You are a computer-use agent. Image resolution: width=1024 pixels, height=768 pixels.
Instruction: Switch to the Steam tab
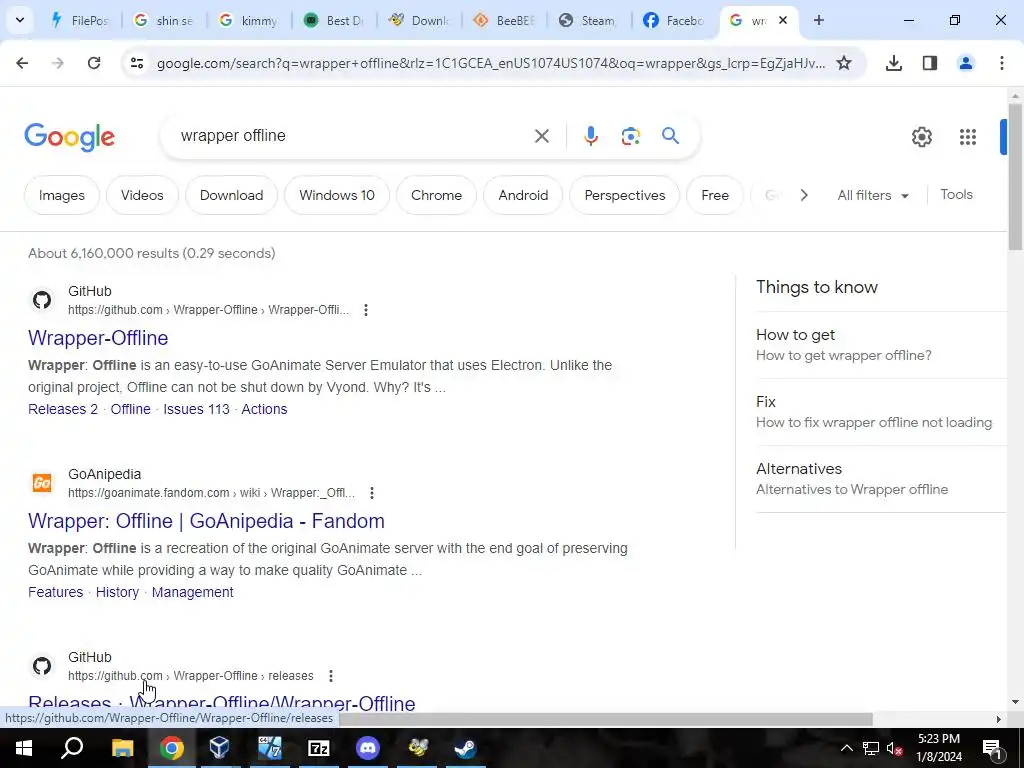[589, 20]
